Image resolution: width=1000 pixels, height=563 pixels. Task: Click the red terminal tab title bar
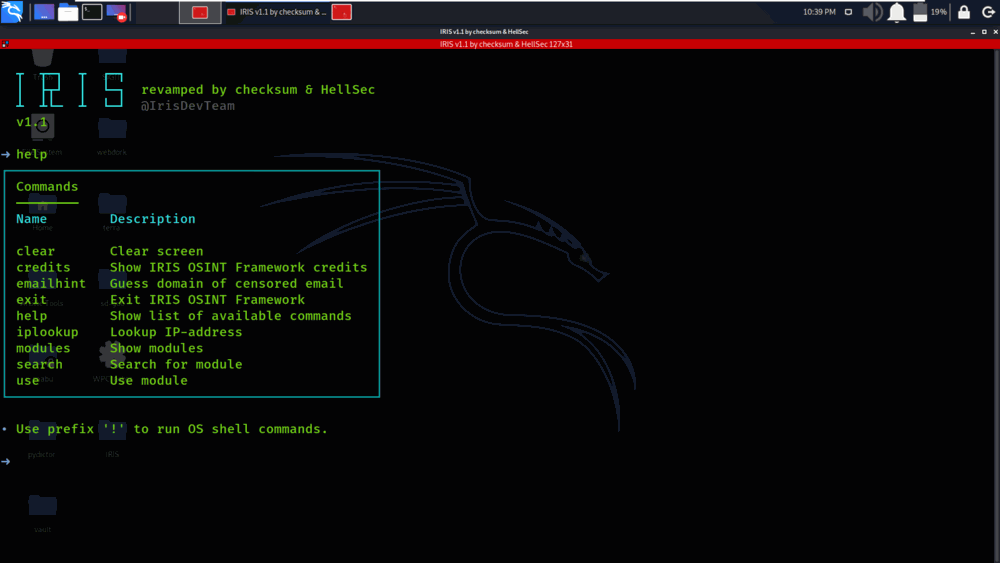click(506, 44)
